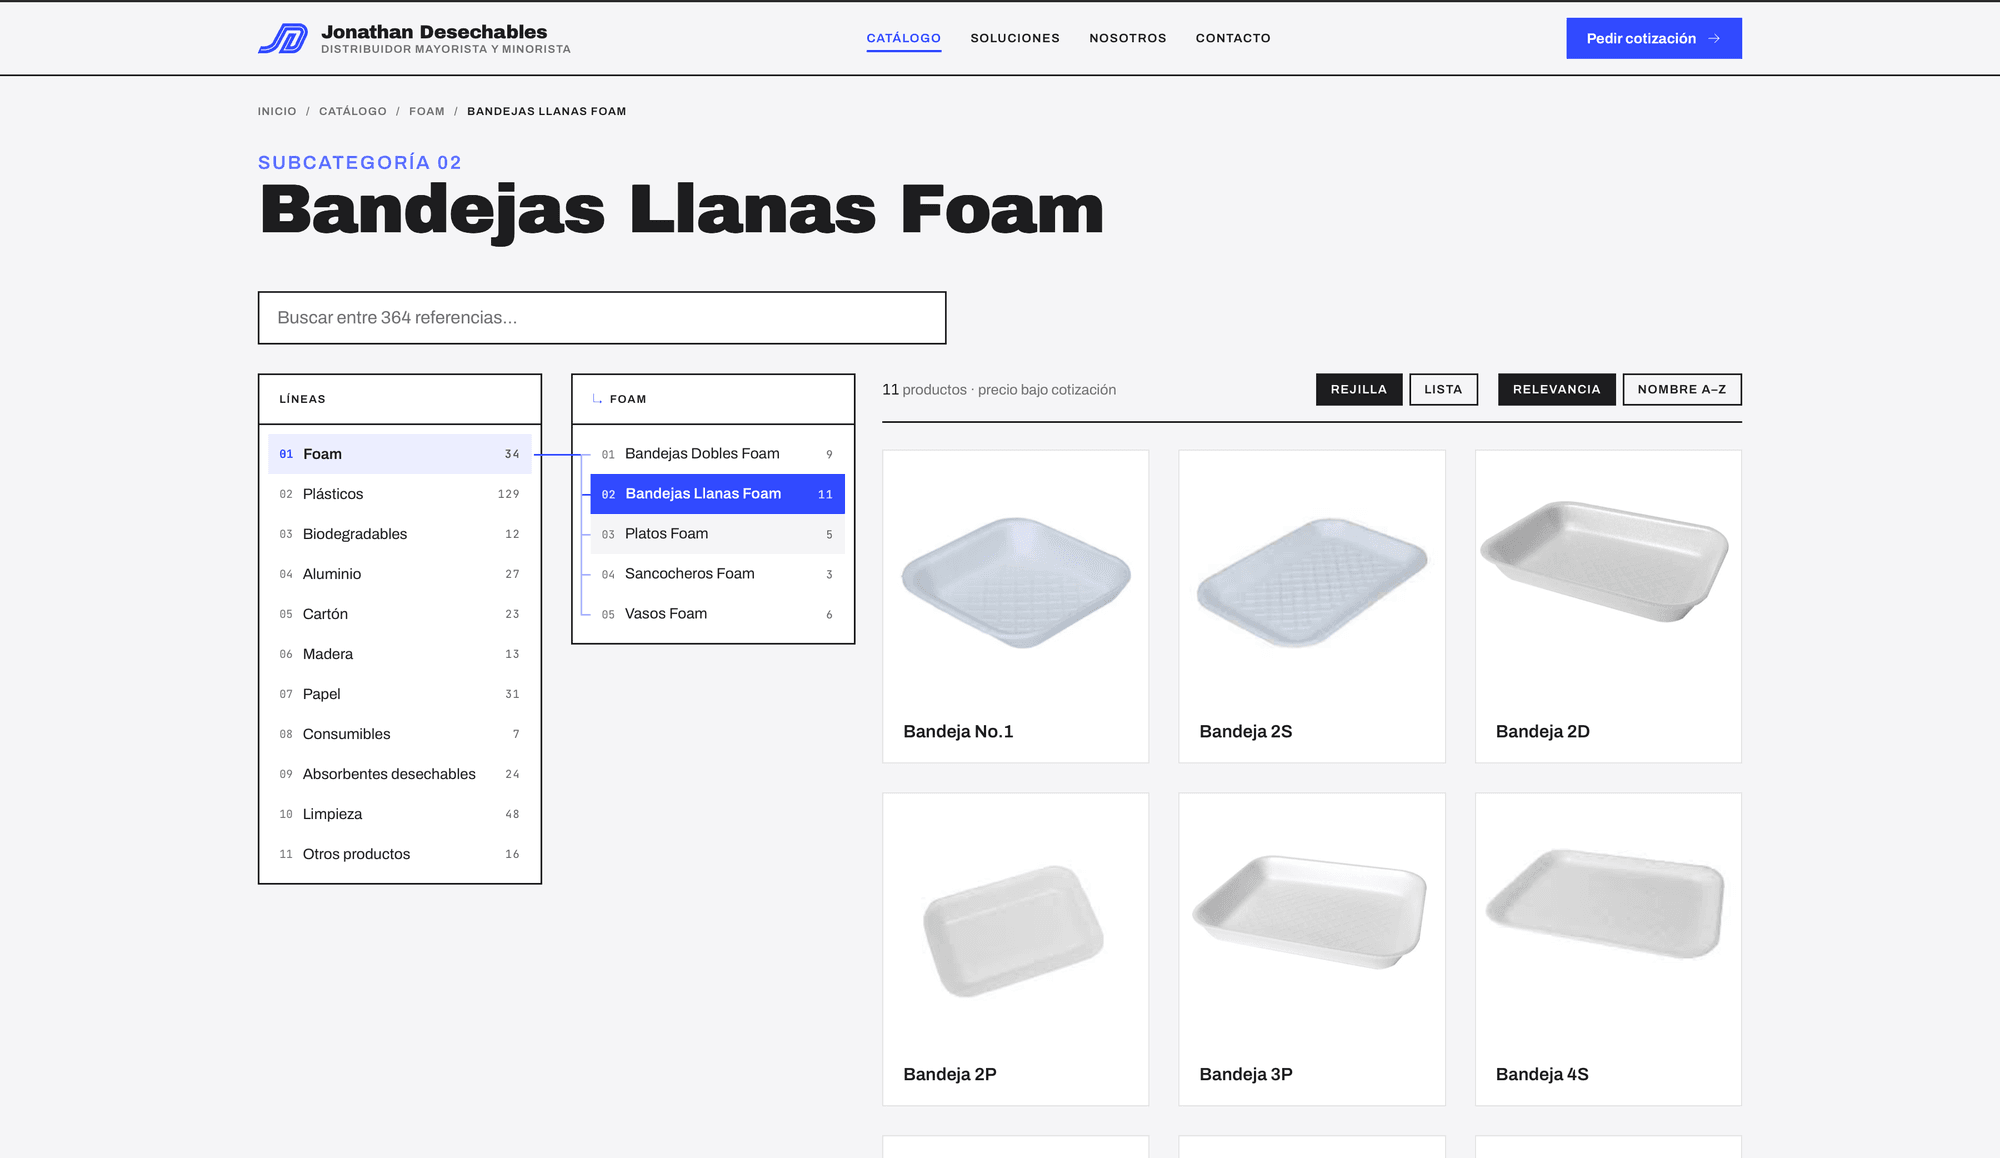Follow the Foam breadcrumb link
The width and height of the screenshot is (2000, 1158).
pyautogui.click(x=427, y=111)
